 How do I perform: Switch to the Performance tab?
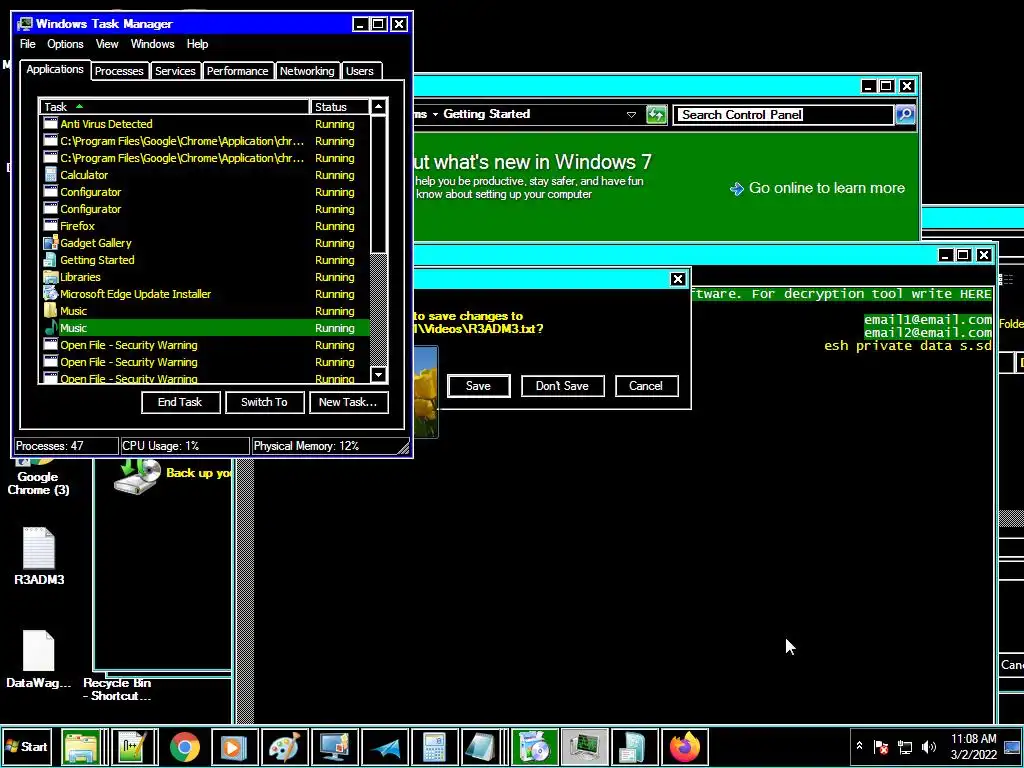(237, 71)
